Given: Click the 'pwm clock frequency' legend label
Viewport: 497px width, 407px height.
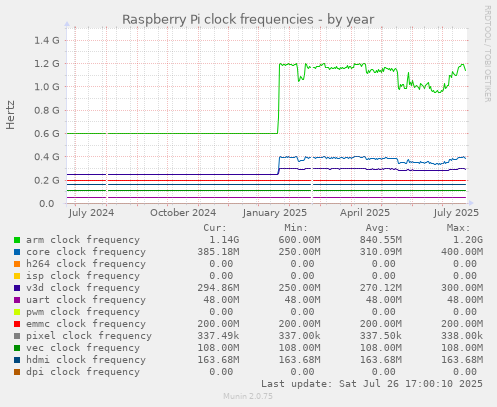Looking at the screenshot, I should tap(83, 312).
